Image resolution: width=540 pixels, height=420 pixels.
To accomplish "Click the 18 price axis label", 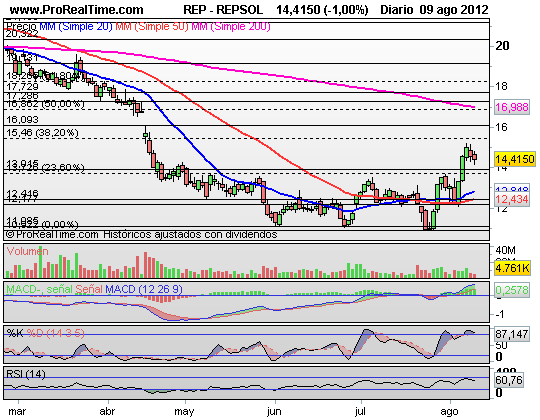I will pyautogui.click(x=501, y=86).
